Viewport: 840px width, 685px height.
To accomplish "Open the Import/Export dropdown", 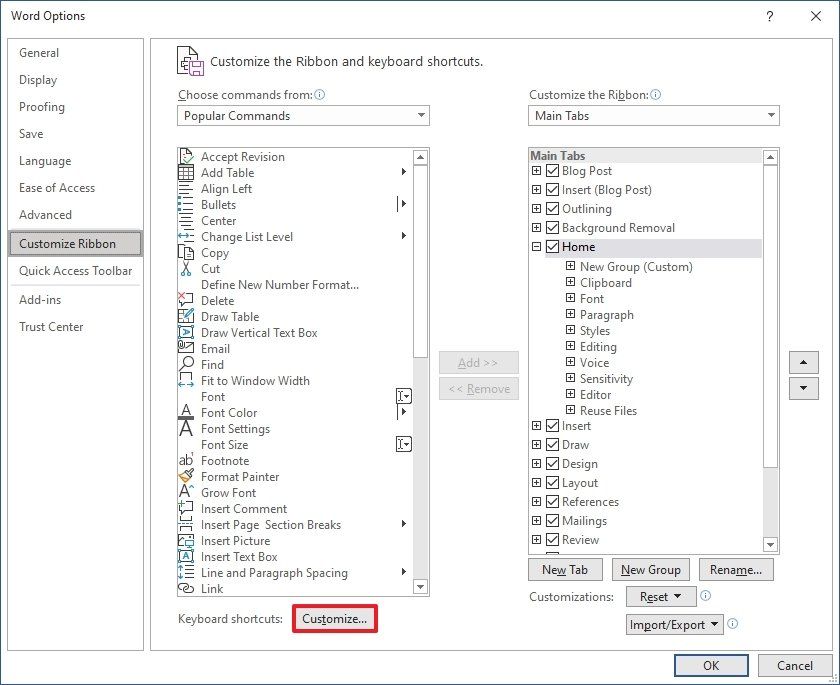I will [671, 624].
